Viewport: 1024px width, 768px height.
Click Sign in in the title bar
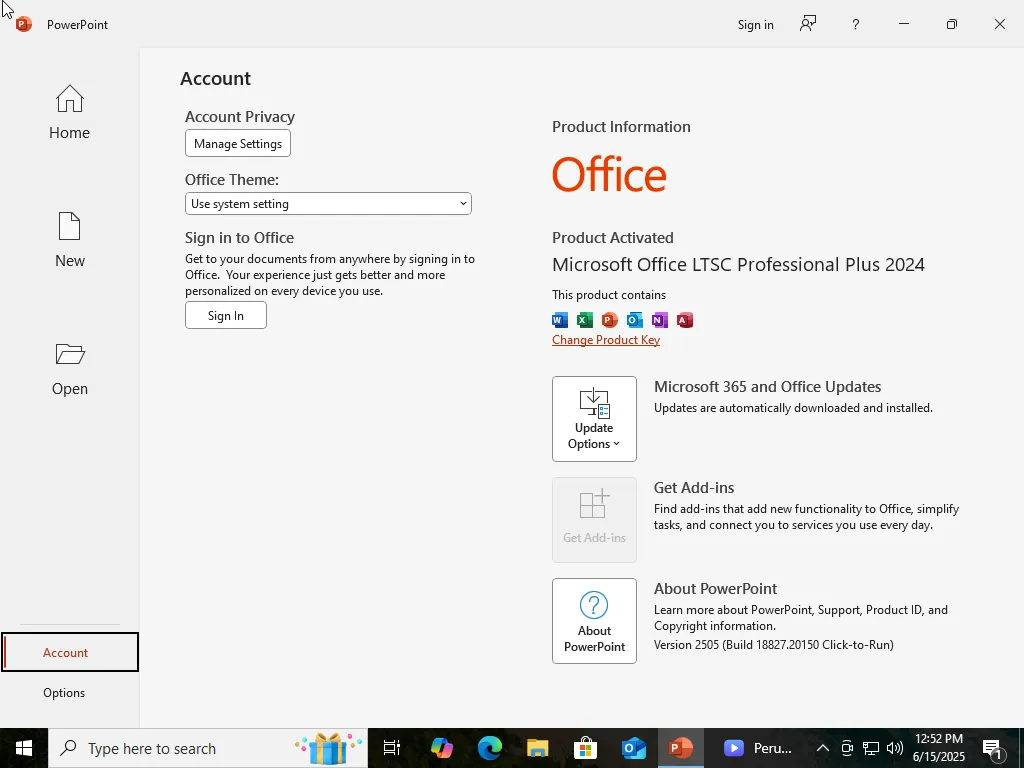click(x=756, y=25)
